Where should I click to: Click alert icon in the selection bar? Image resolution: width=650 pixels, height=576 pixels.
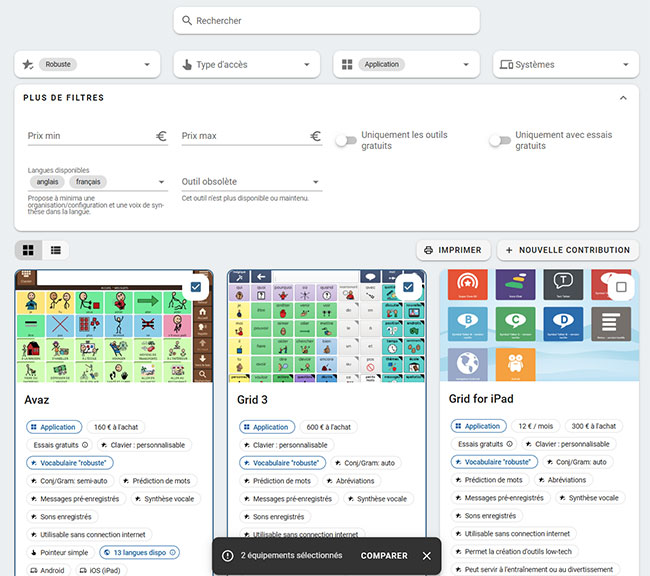pyautogui.click(x=228, y=556)
